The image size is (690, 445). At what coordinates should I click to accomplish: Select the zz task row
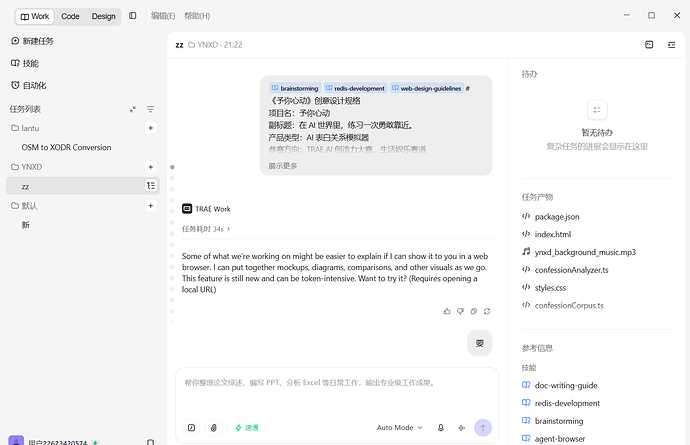point(83,186)
